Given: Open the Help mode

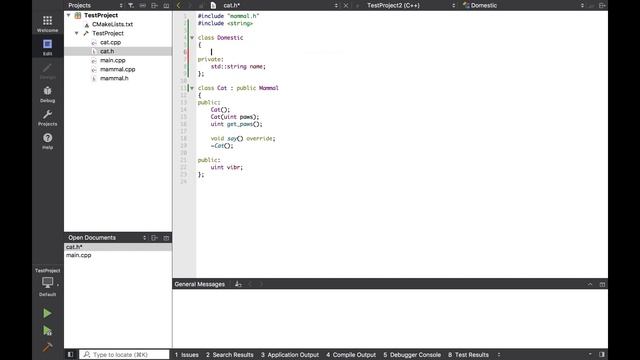Looking at the screenshot, I should coord(47,141).
